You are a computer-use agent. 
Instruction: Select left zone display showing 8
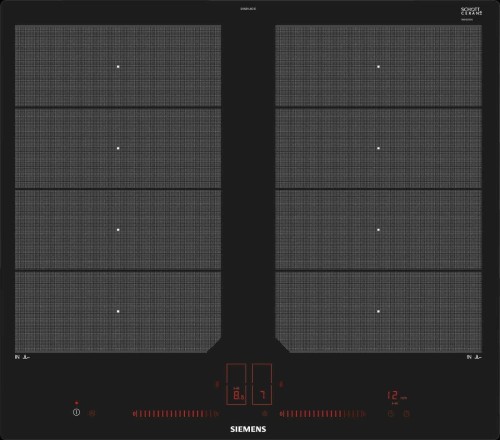236,384
